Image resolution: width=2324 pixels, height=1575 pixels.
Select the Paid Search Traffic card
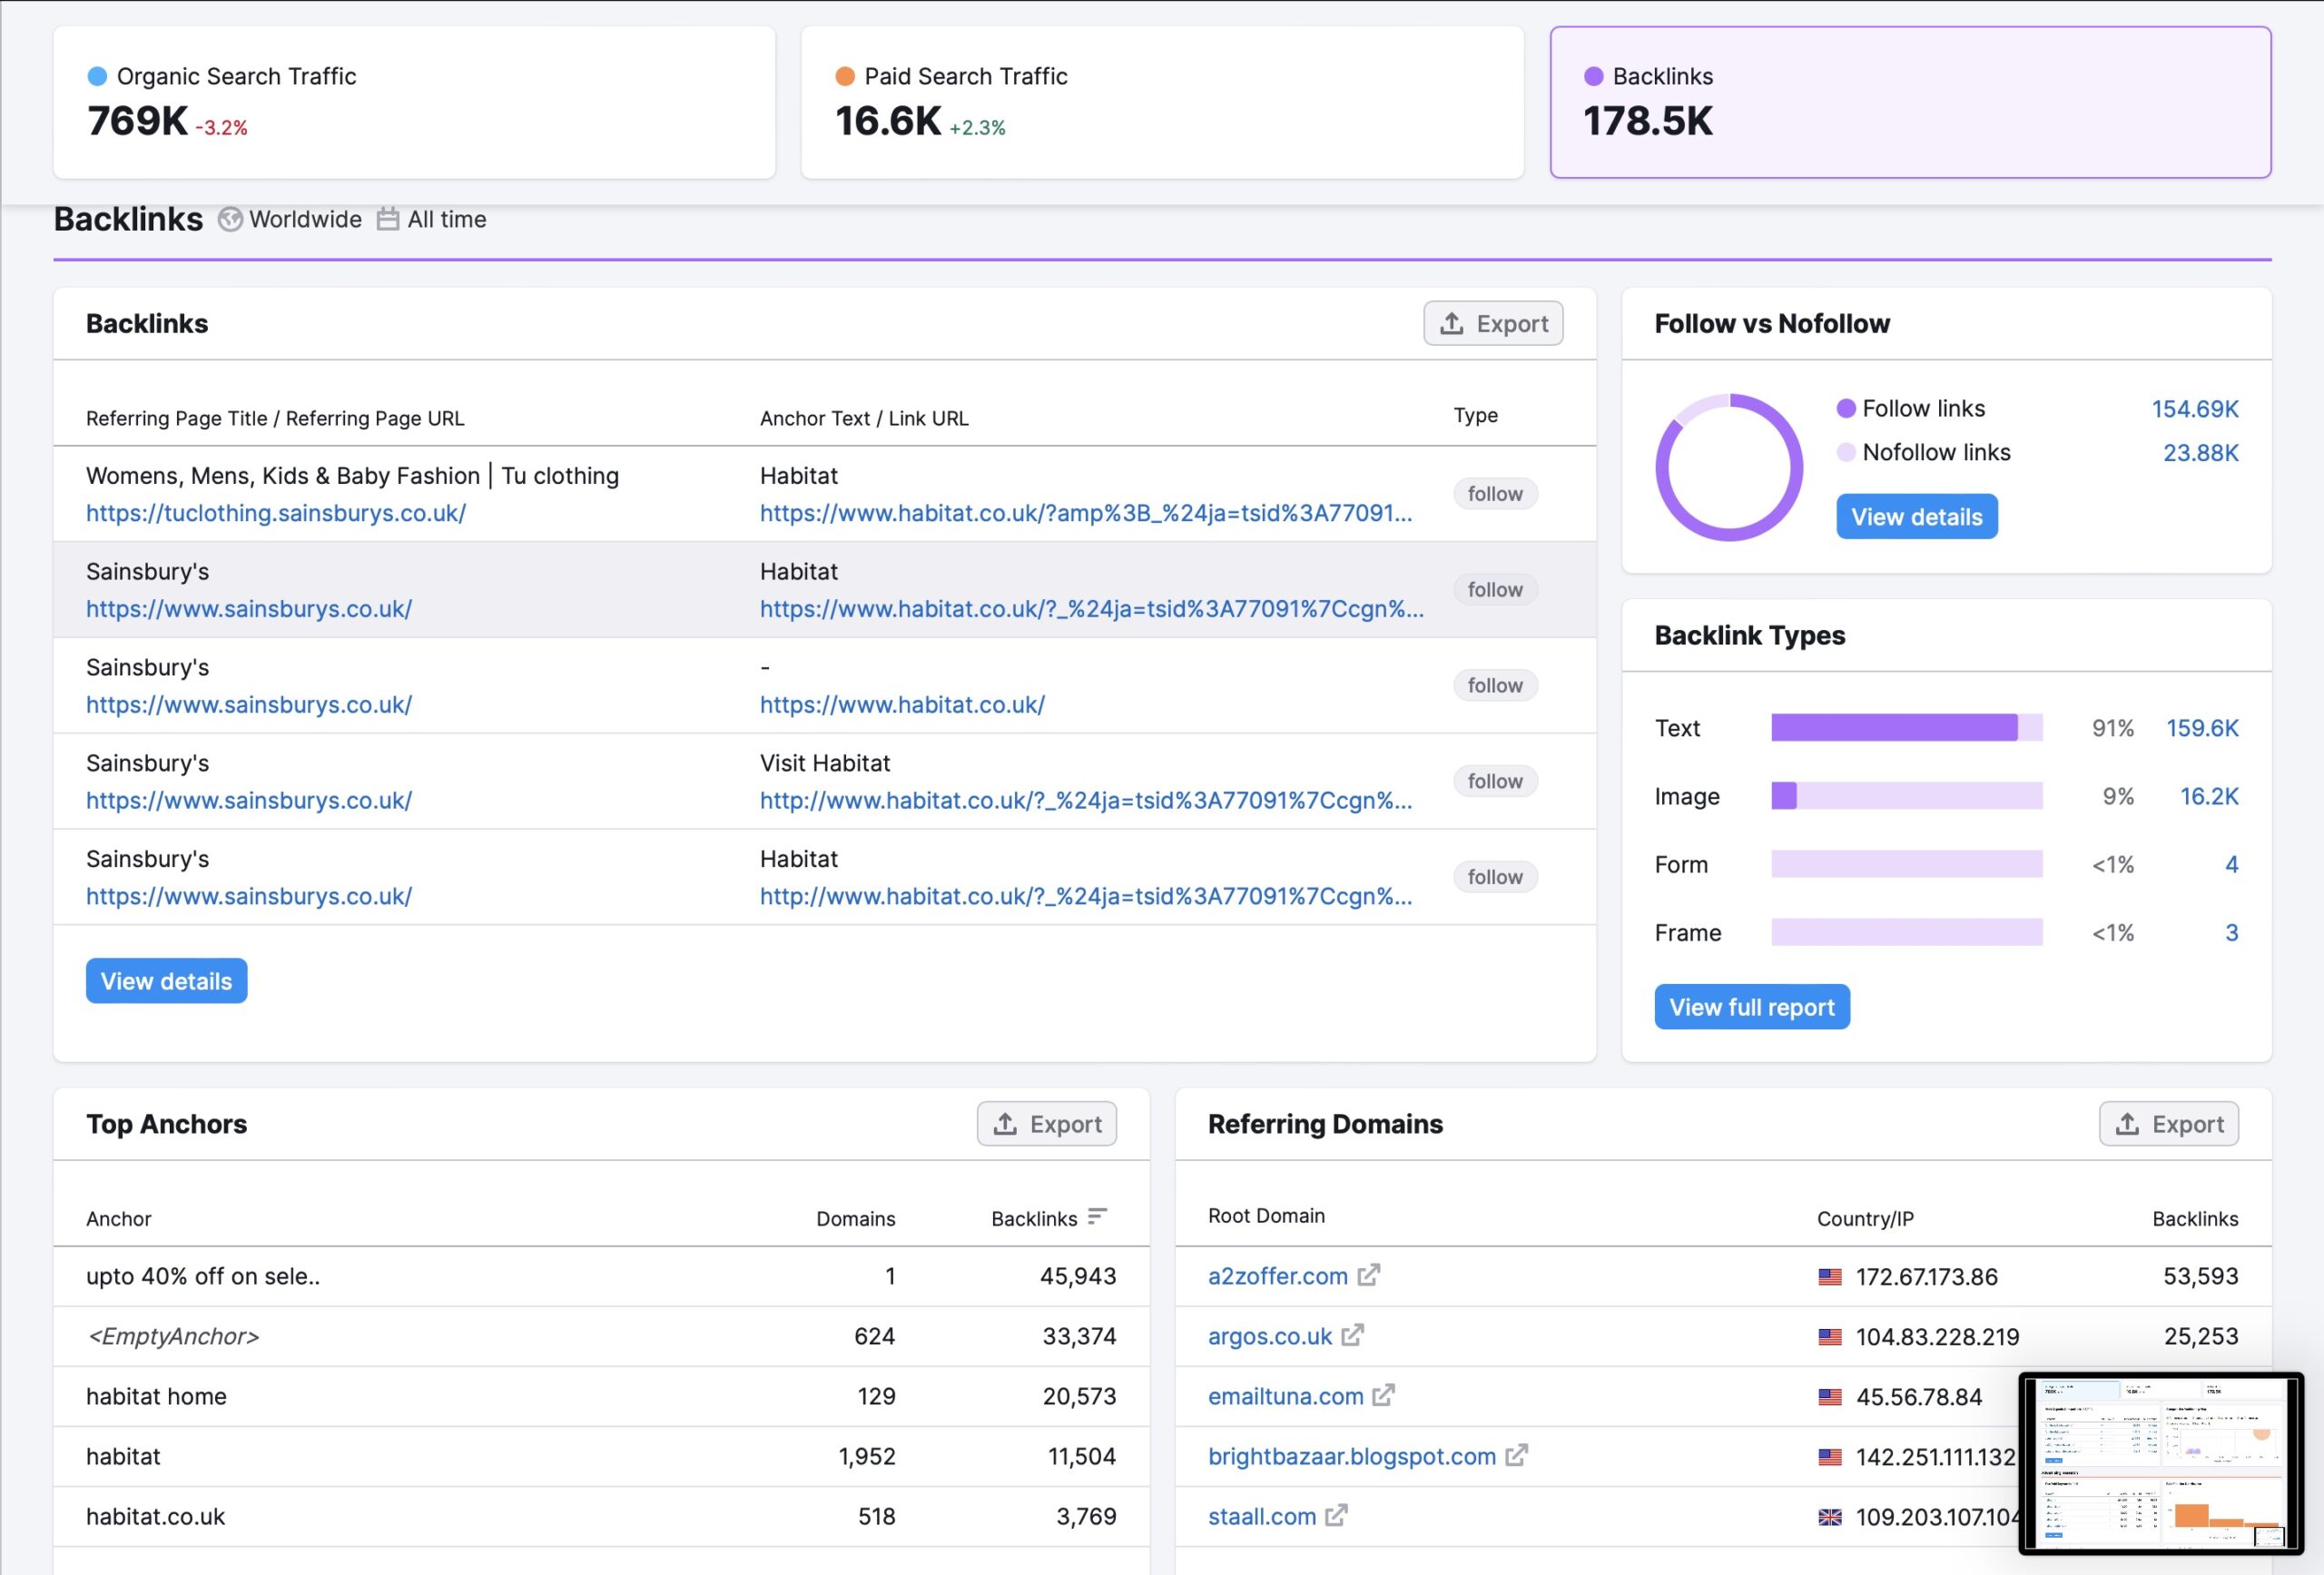click(1162, 102)
